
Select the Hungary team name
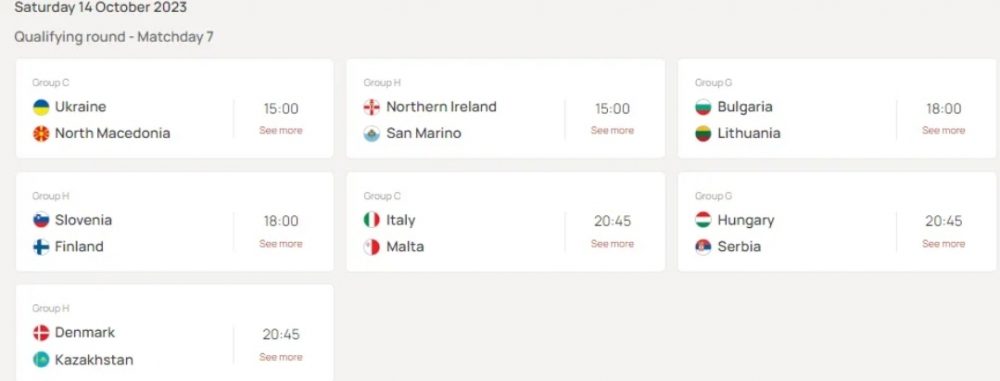point(746,221)
